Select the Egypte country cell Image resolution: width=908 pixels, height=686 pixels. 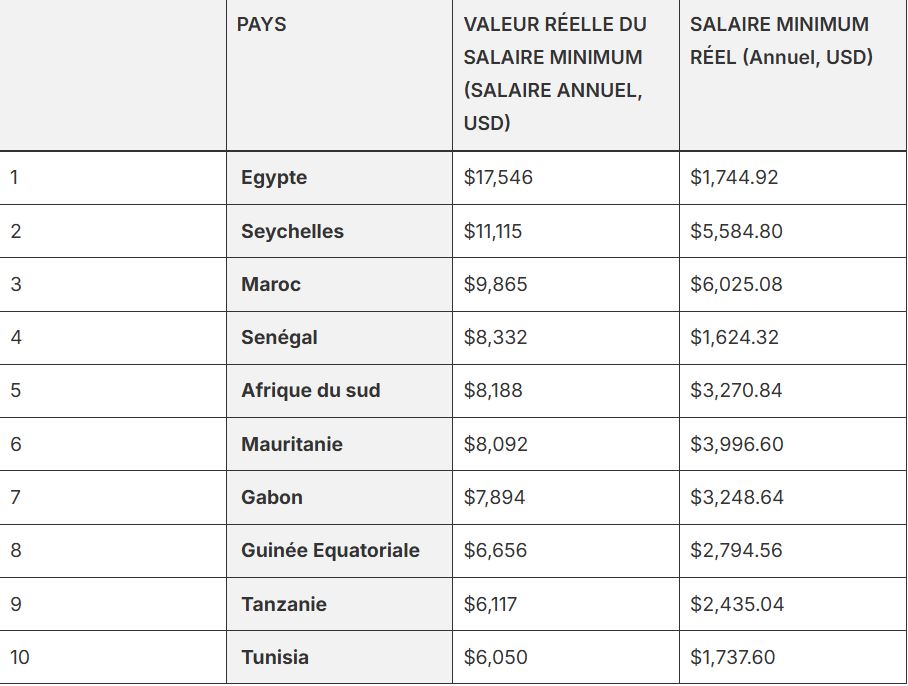(x=274, y=178)
